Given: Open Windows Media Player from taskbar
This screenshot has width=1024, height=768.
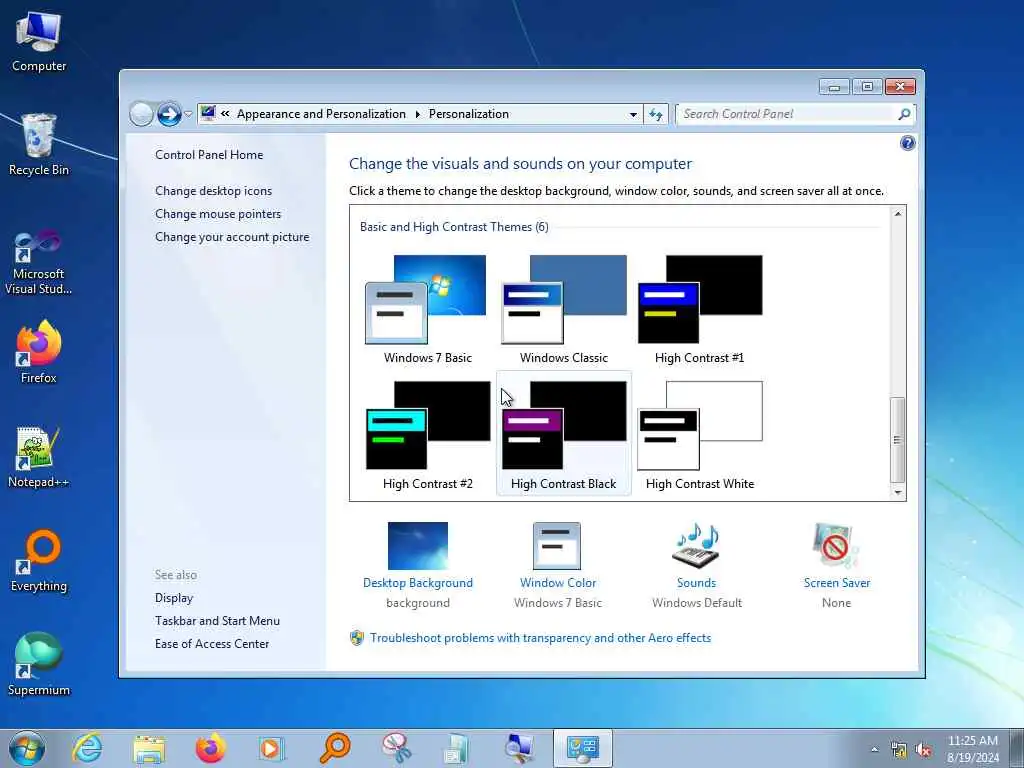Looking at the screenshot, I should (271, 748).
